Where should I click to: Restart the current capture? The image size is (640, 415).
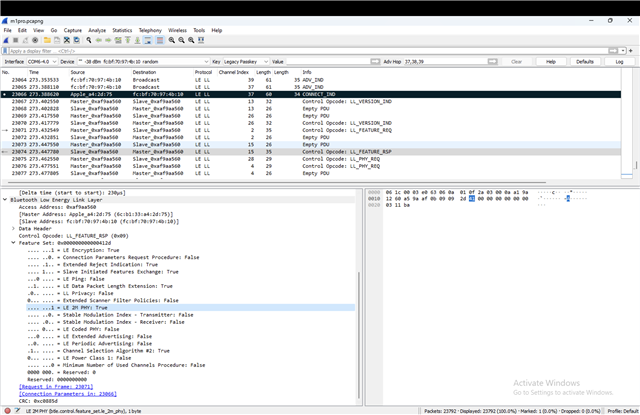(x=25, y=40)
